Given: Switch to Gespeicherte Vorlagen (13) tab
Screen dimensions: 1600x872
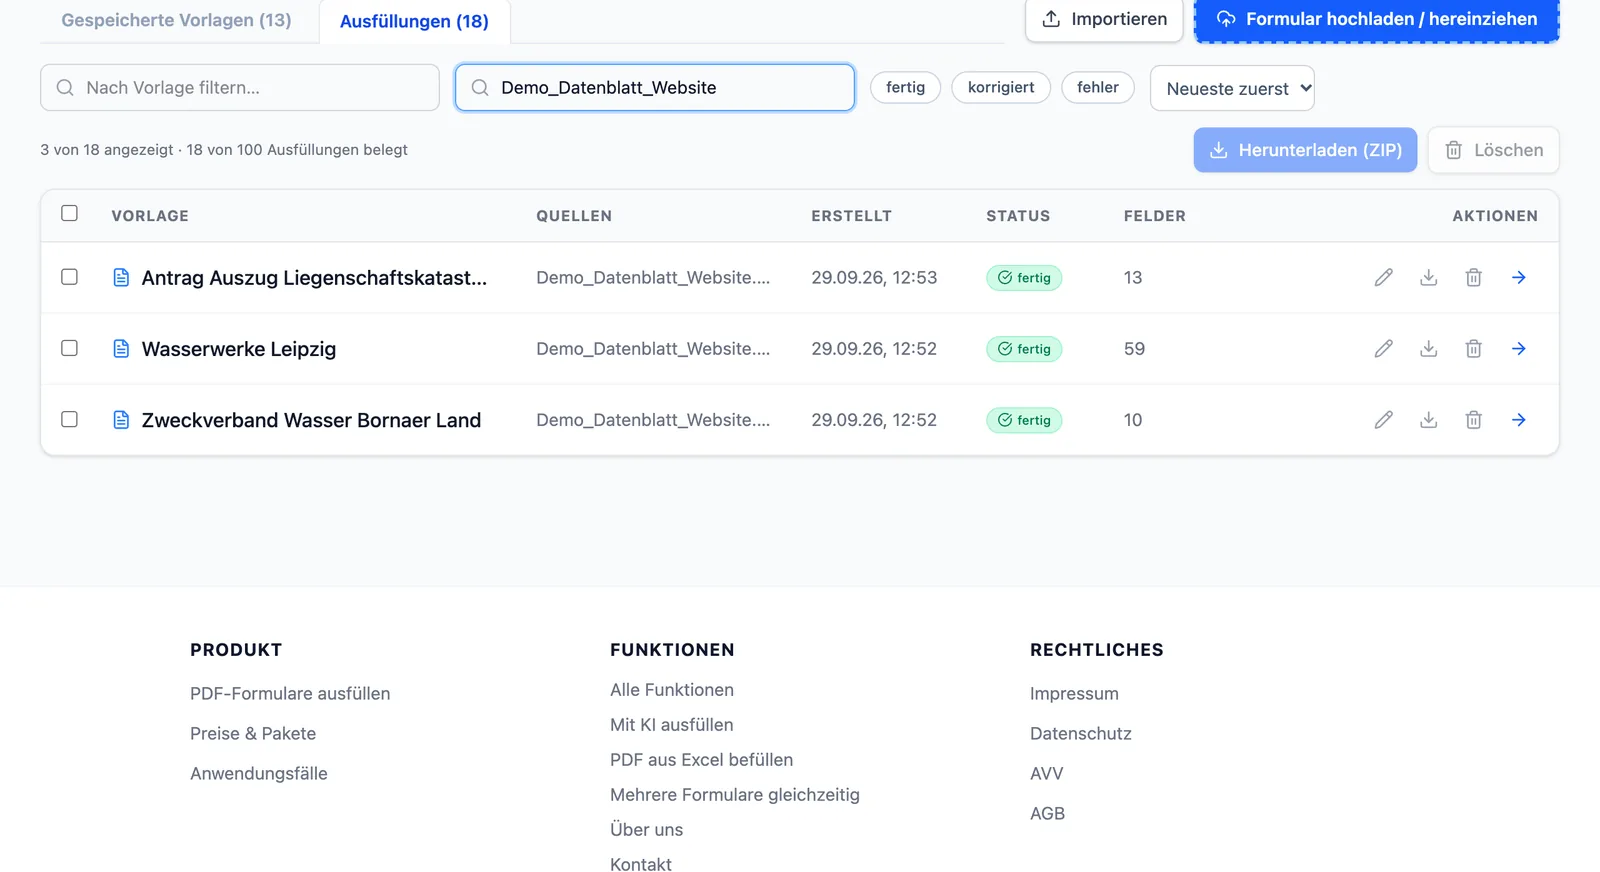Looking at the screenshot, I should click(x=176, y=20).
